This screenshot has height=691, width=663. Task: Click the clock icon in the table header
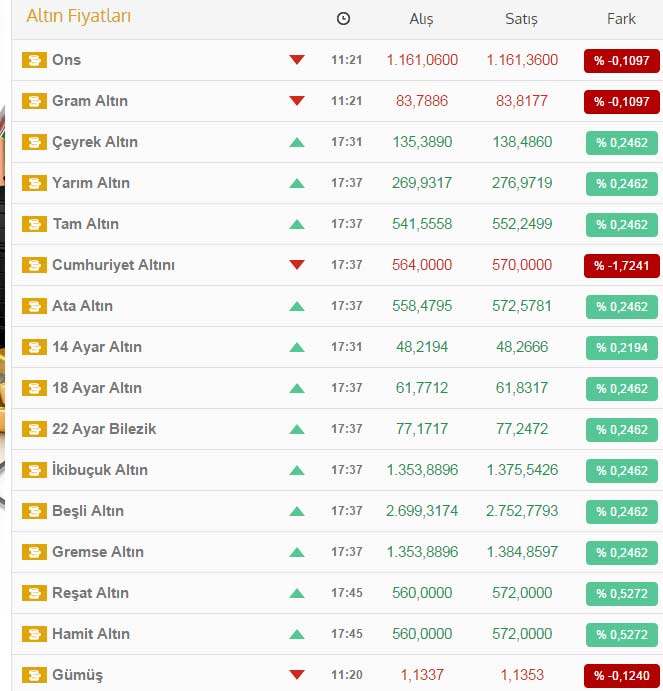coord(344,19)
